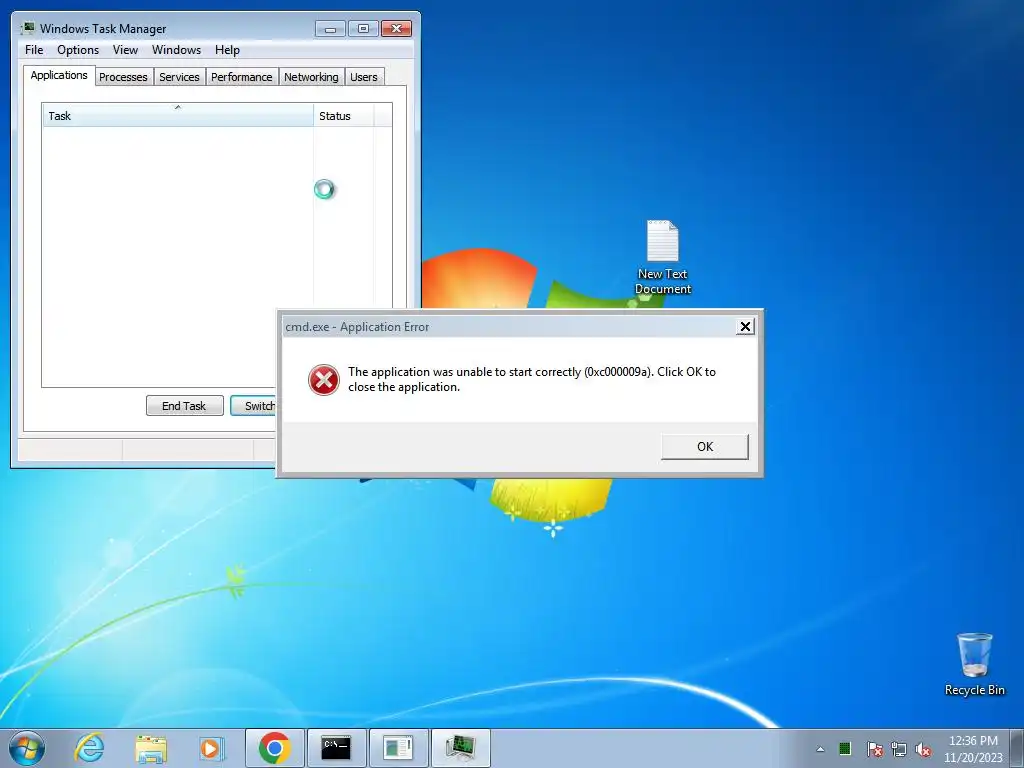Open the Help menu in Task Manager
Screen dimensions: 1024x768
227,50
